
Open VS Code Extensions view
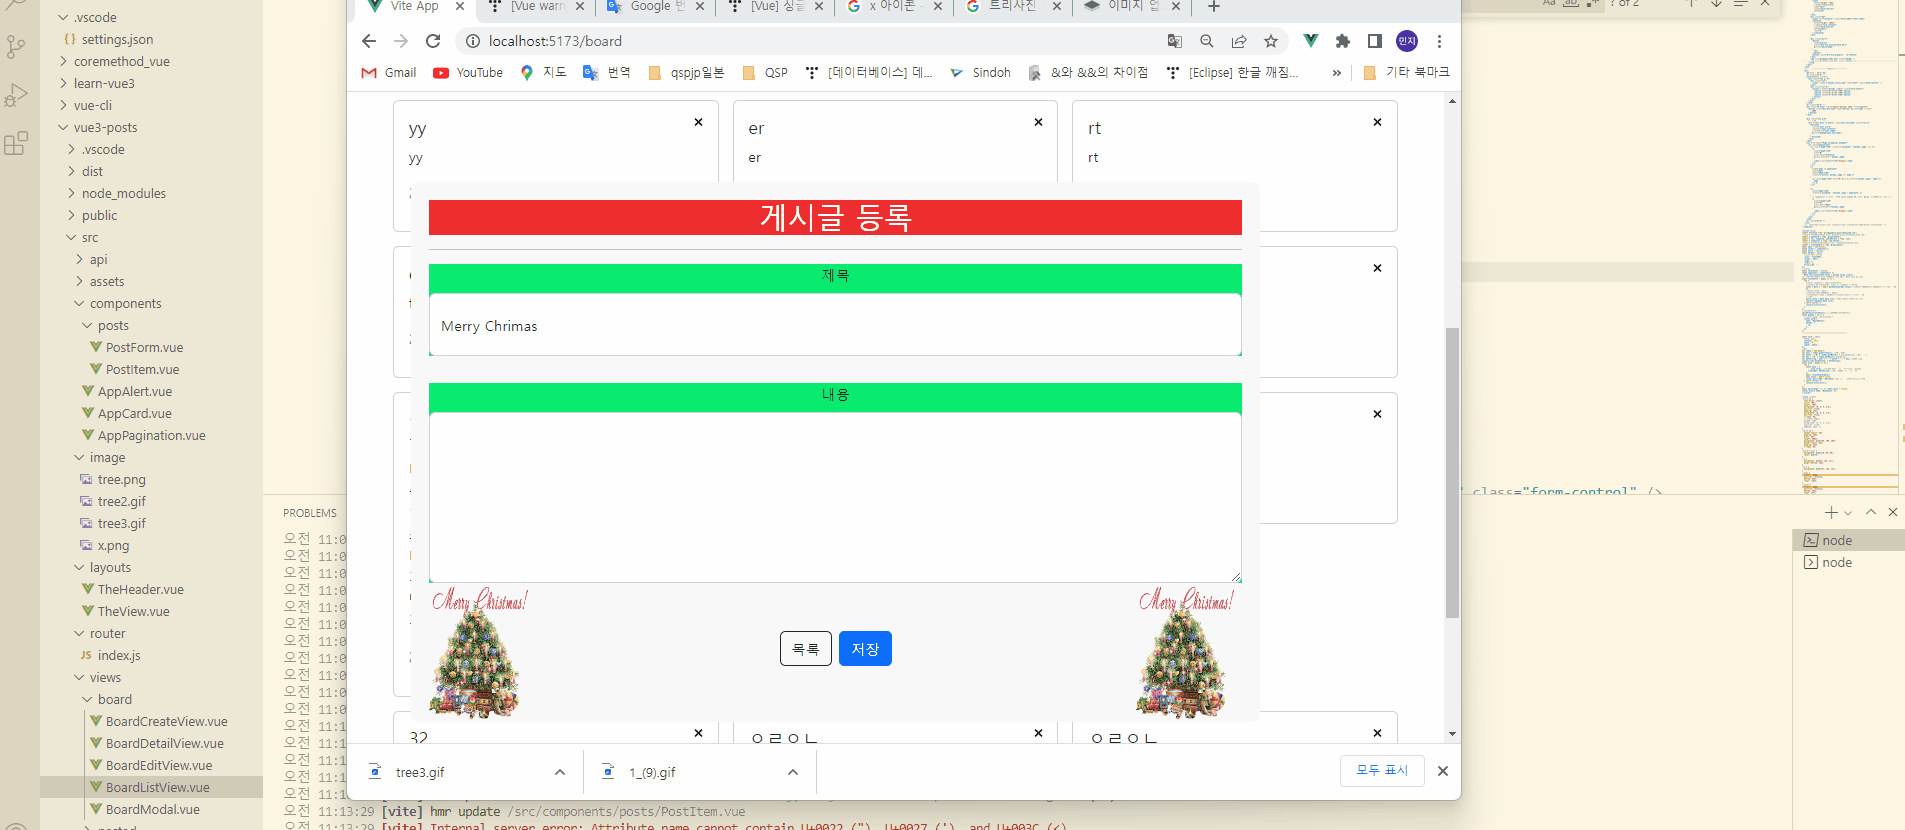click(x=16, y=144)
